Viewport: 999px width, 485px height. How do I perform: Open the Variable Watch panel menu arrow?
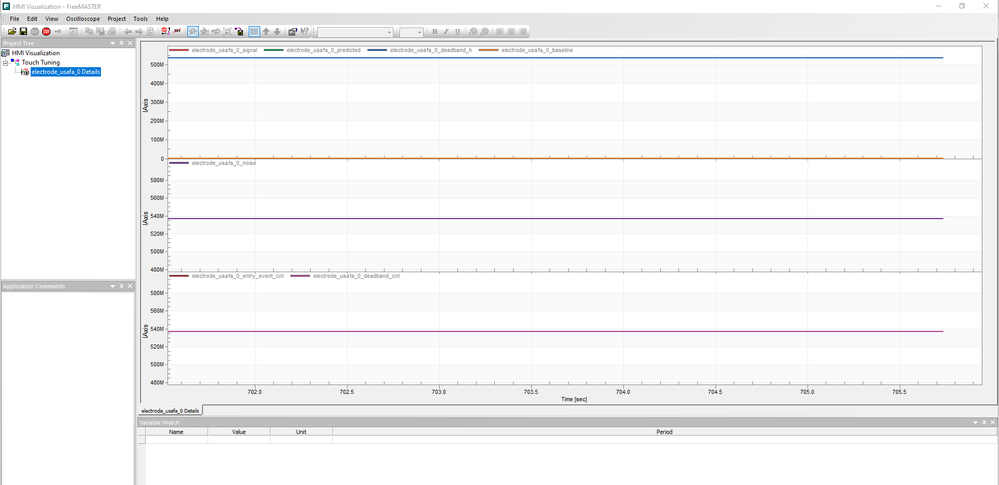tap(975, 422)
